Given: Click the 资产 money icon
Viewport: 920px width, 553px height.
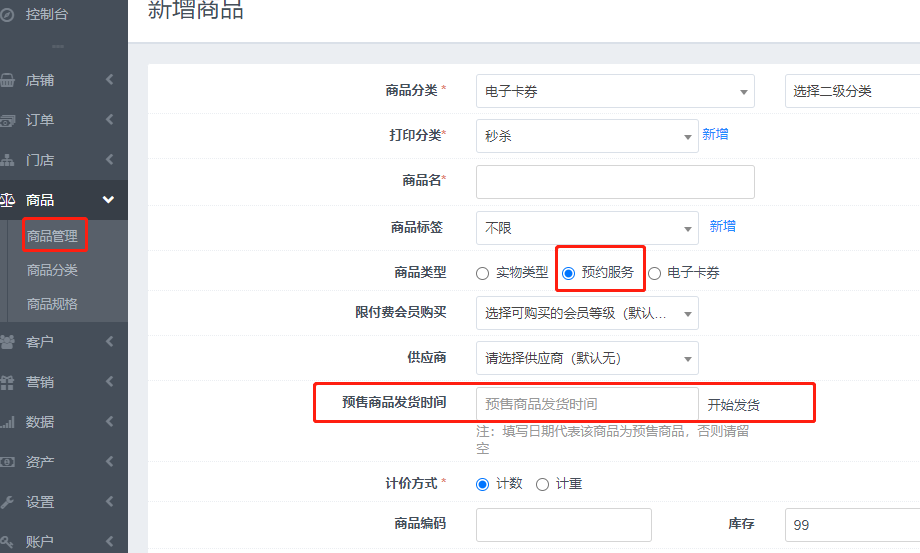Looking at the screenshot, I should (x=7, y=462).
